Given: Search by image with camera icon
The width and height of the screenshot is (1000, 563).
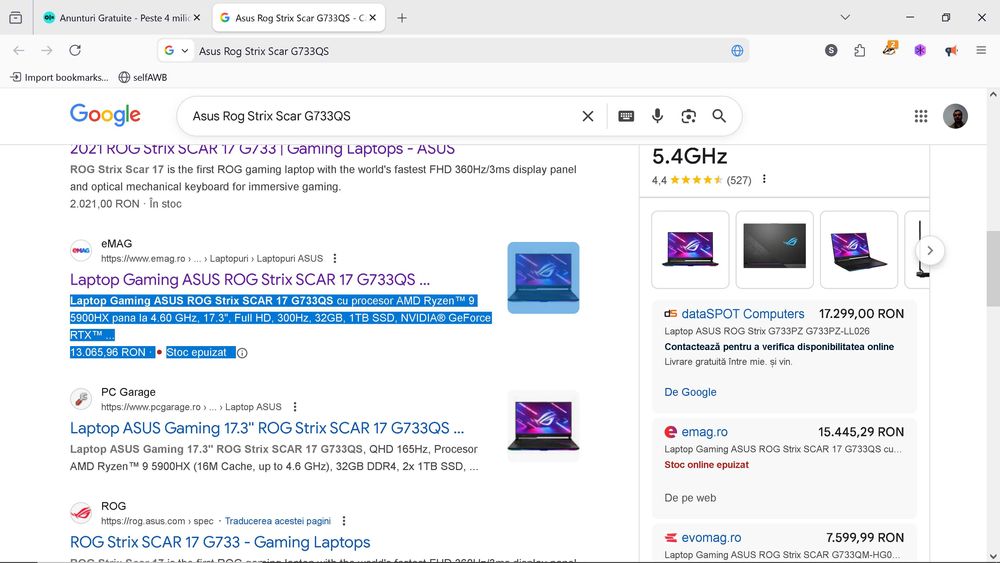Looking at the screenshot, I should [x=688, y=116].
